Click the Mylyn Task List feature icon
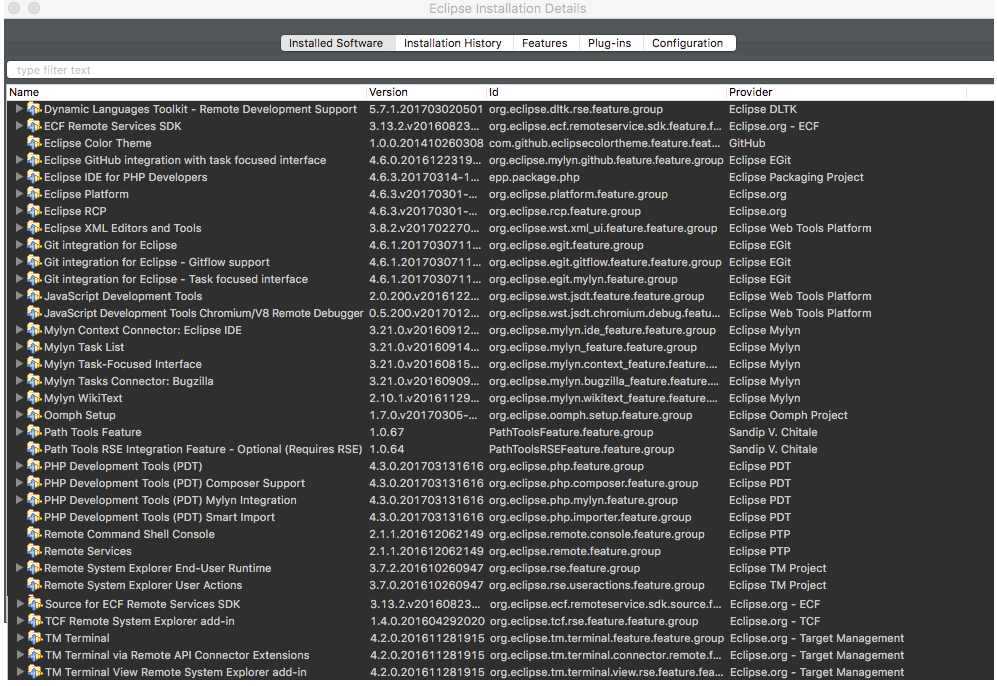Viewport: 997px width, 686px height. [34, 347]
